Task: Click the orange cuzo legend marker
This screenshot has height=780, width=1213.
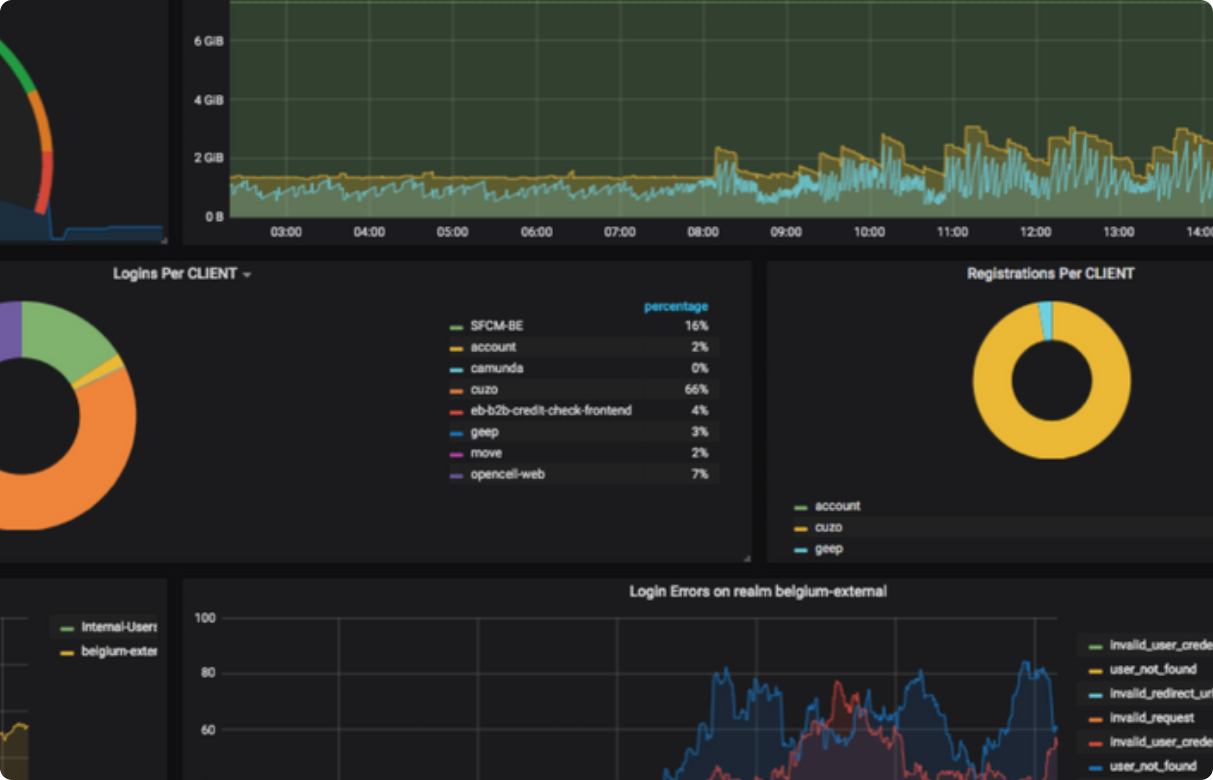Action: pyautogui.click(x=457, y=389)
